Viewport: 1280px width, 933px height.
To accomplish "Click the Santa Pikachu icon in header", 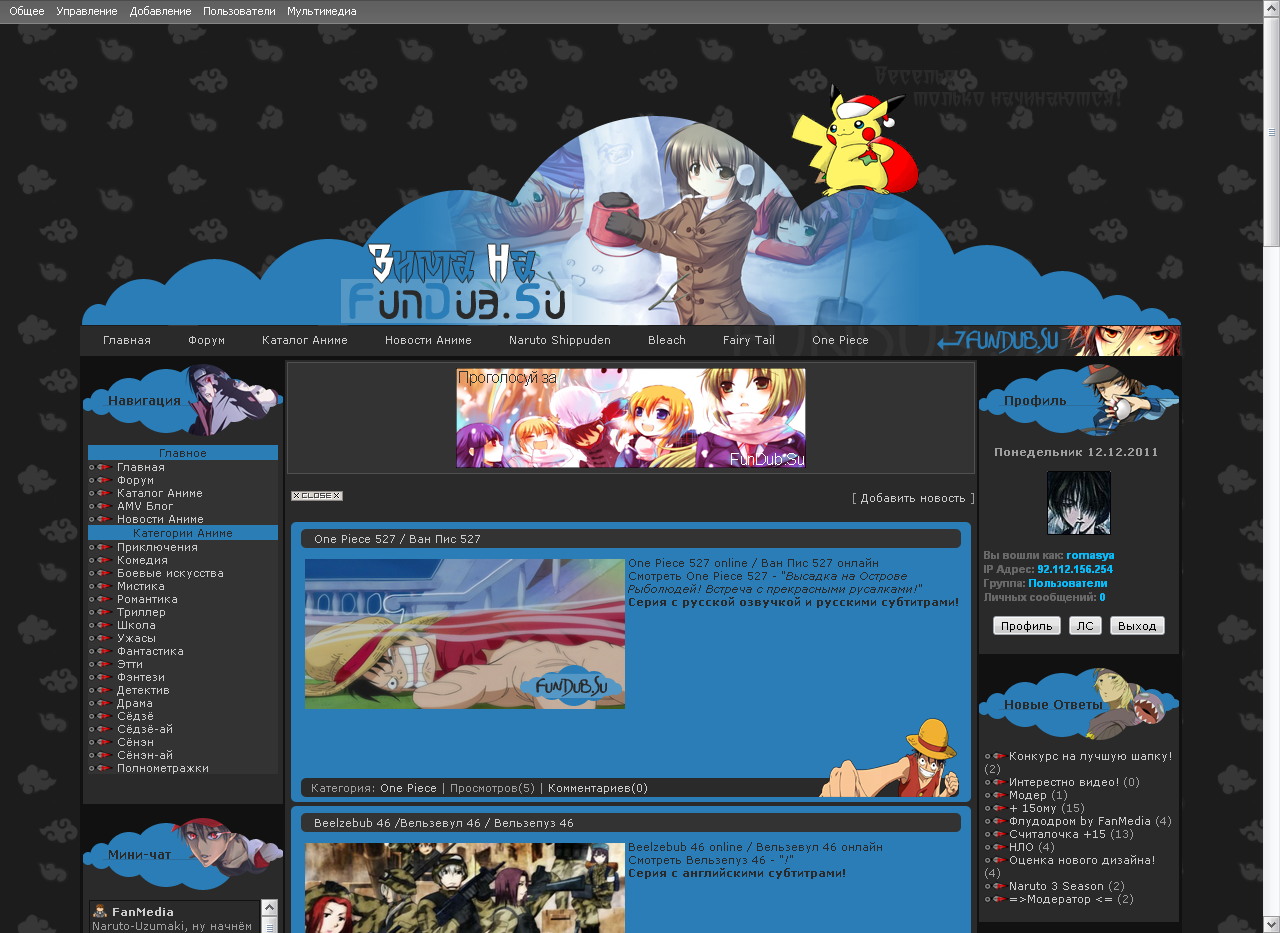I will coord(856,140).
